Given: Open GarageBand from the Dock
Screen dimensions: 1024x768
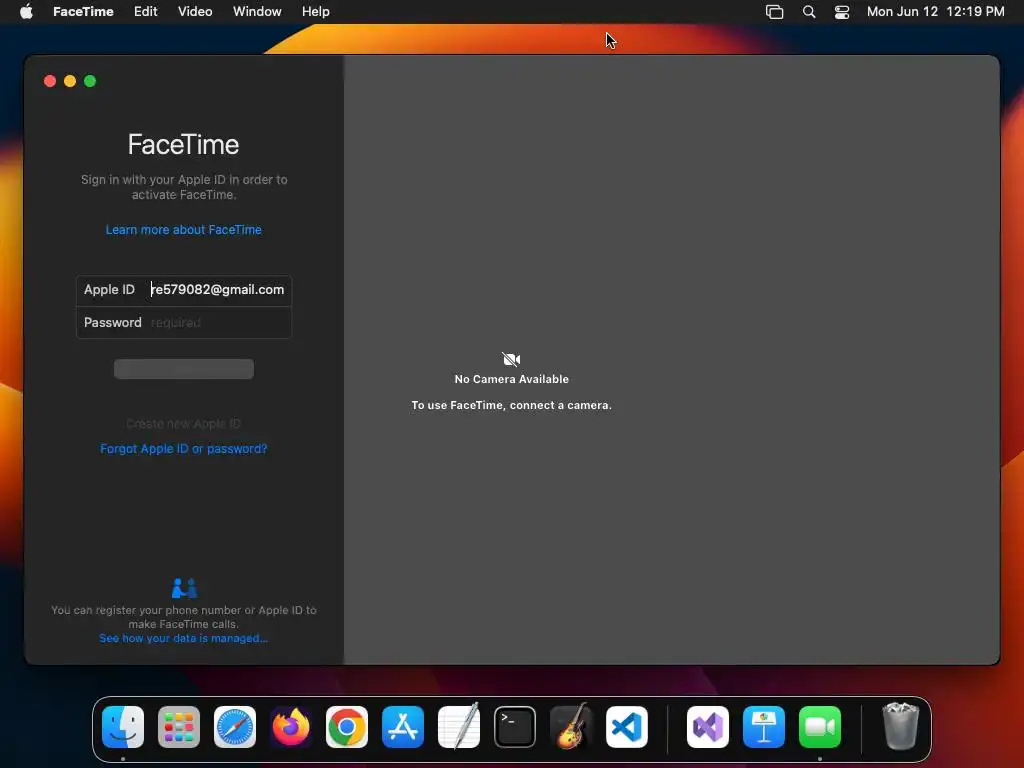Looking at the screenshot, I should (x=571, y=727).
